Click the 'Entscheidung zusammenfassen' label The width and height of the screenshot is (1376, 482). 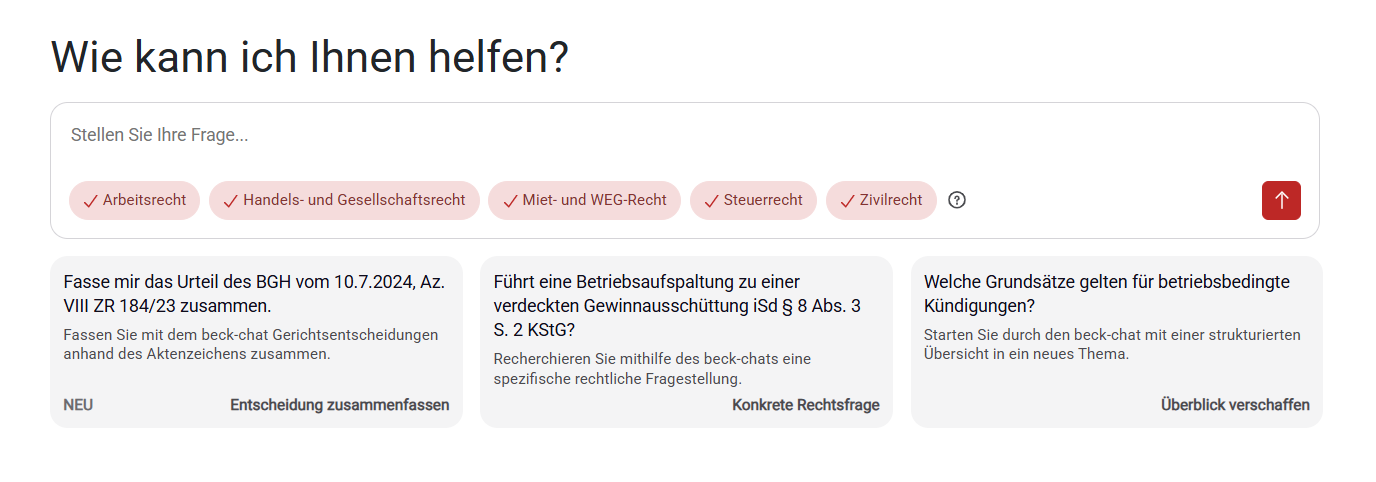click(x=339, y=405)
